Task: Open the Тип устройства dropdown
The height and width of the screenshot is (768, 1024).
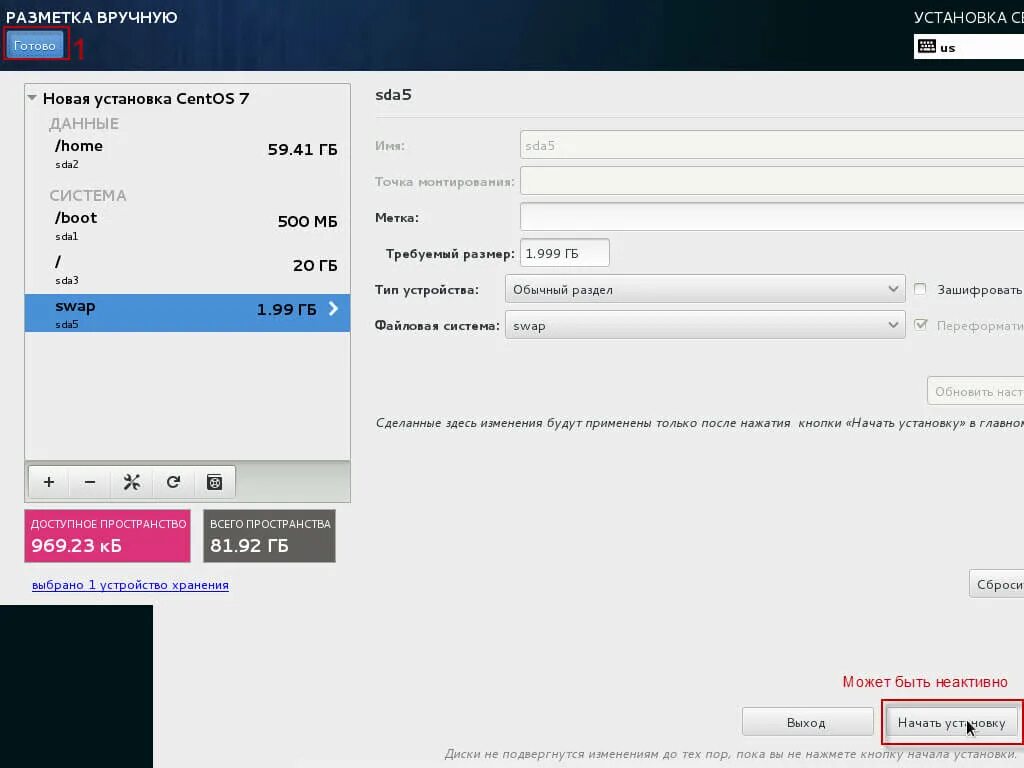Action: point(705,289)
